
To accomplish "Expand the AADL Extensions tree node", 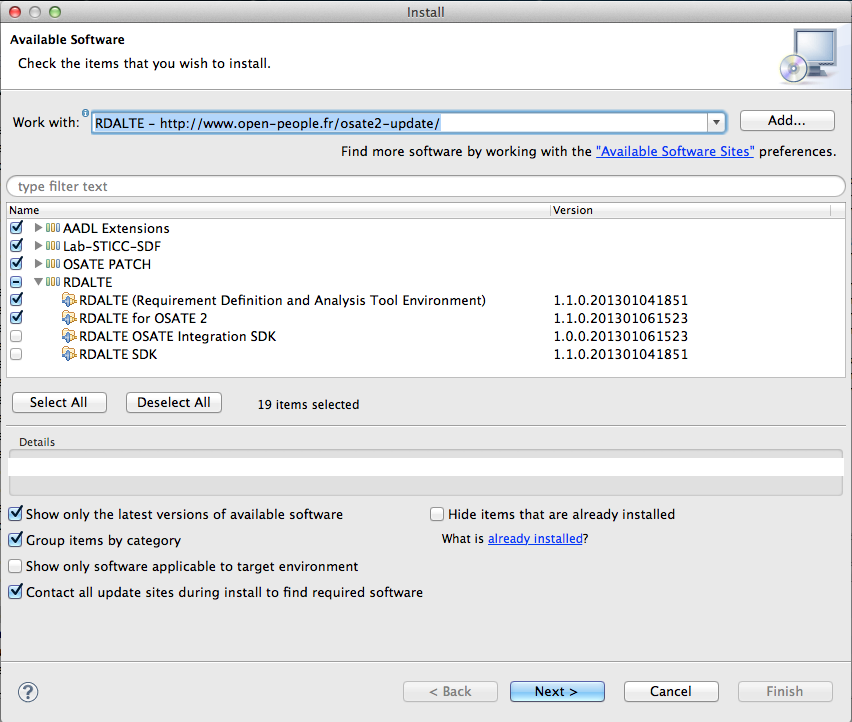I will (38, 227).
